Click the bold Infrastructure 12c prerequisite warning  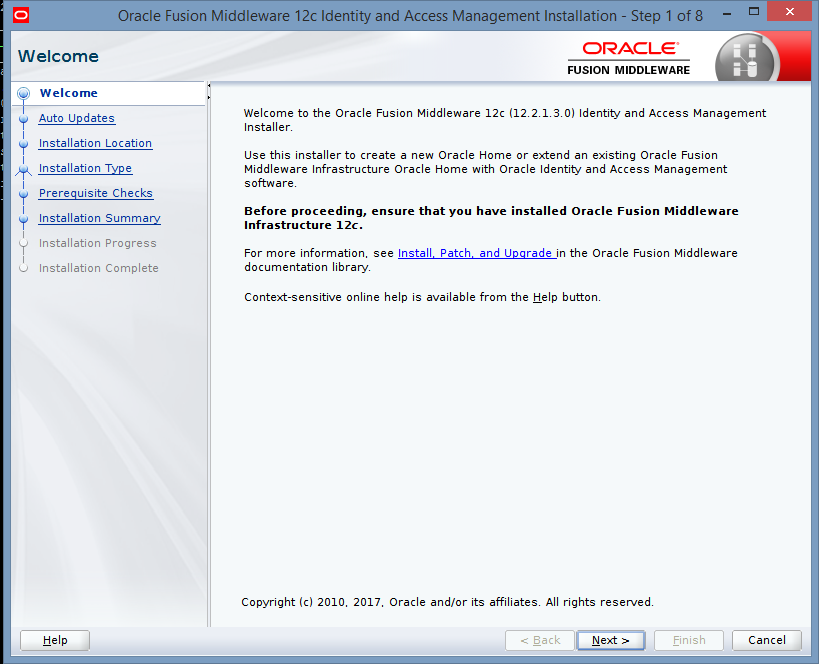pos(491,218)
